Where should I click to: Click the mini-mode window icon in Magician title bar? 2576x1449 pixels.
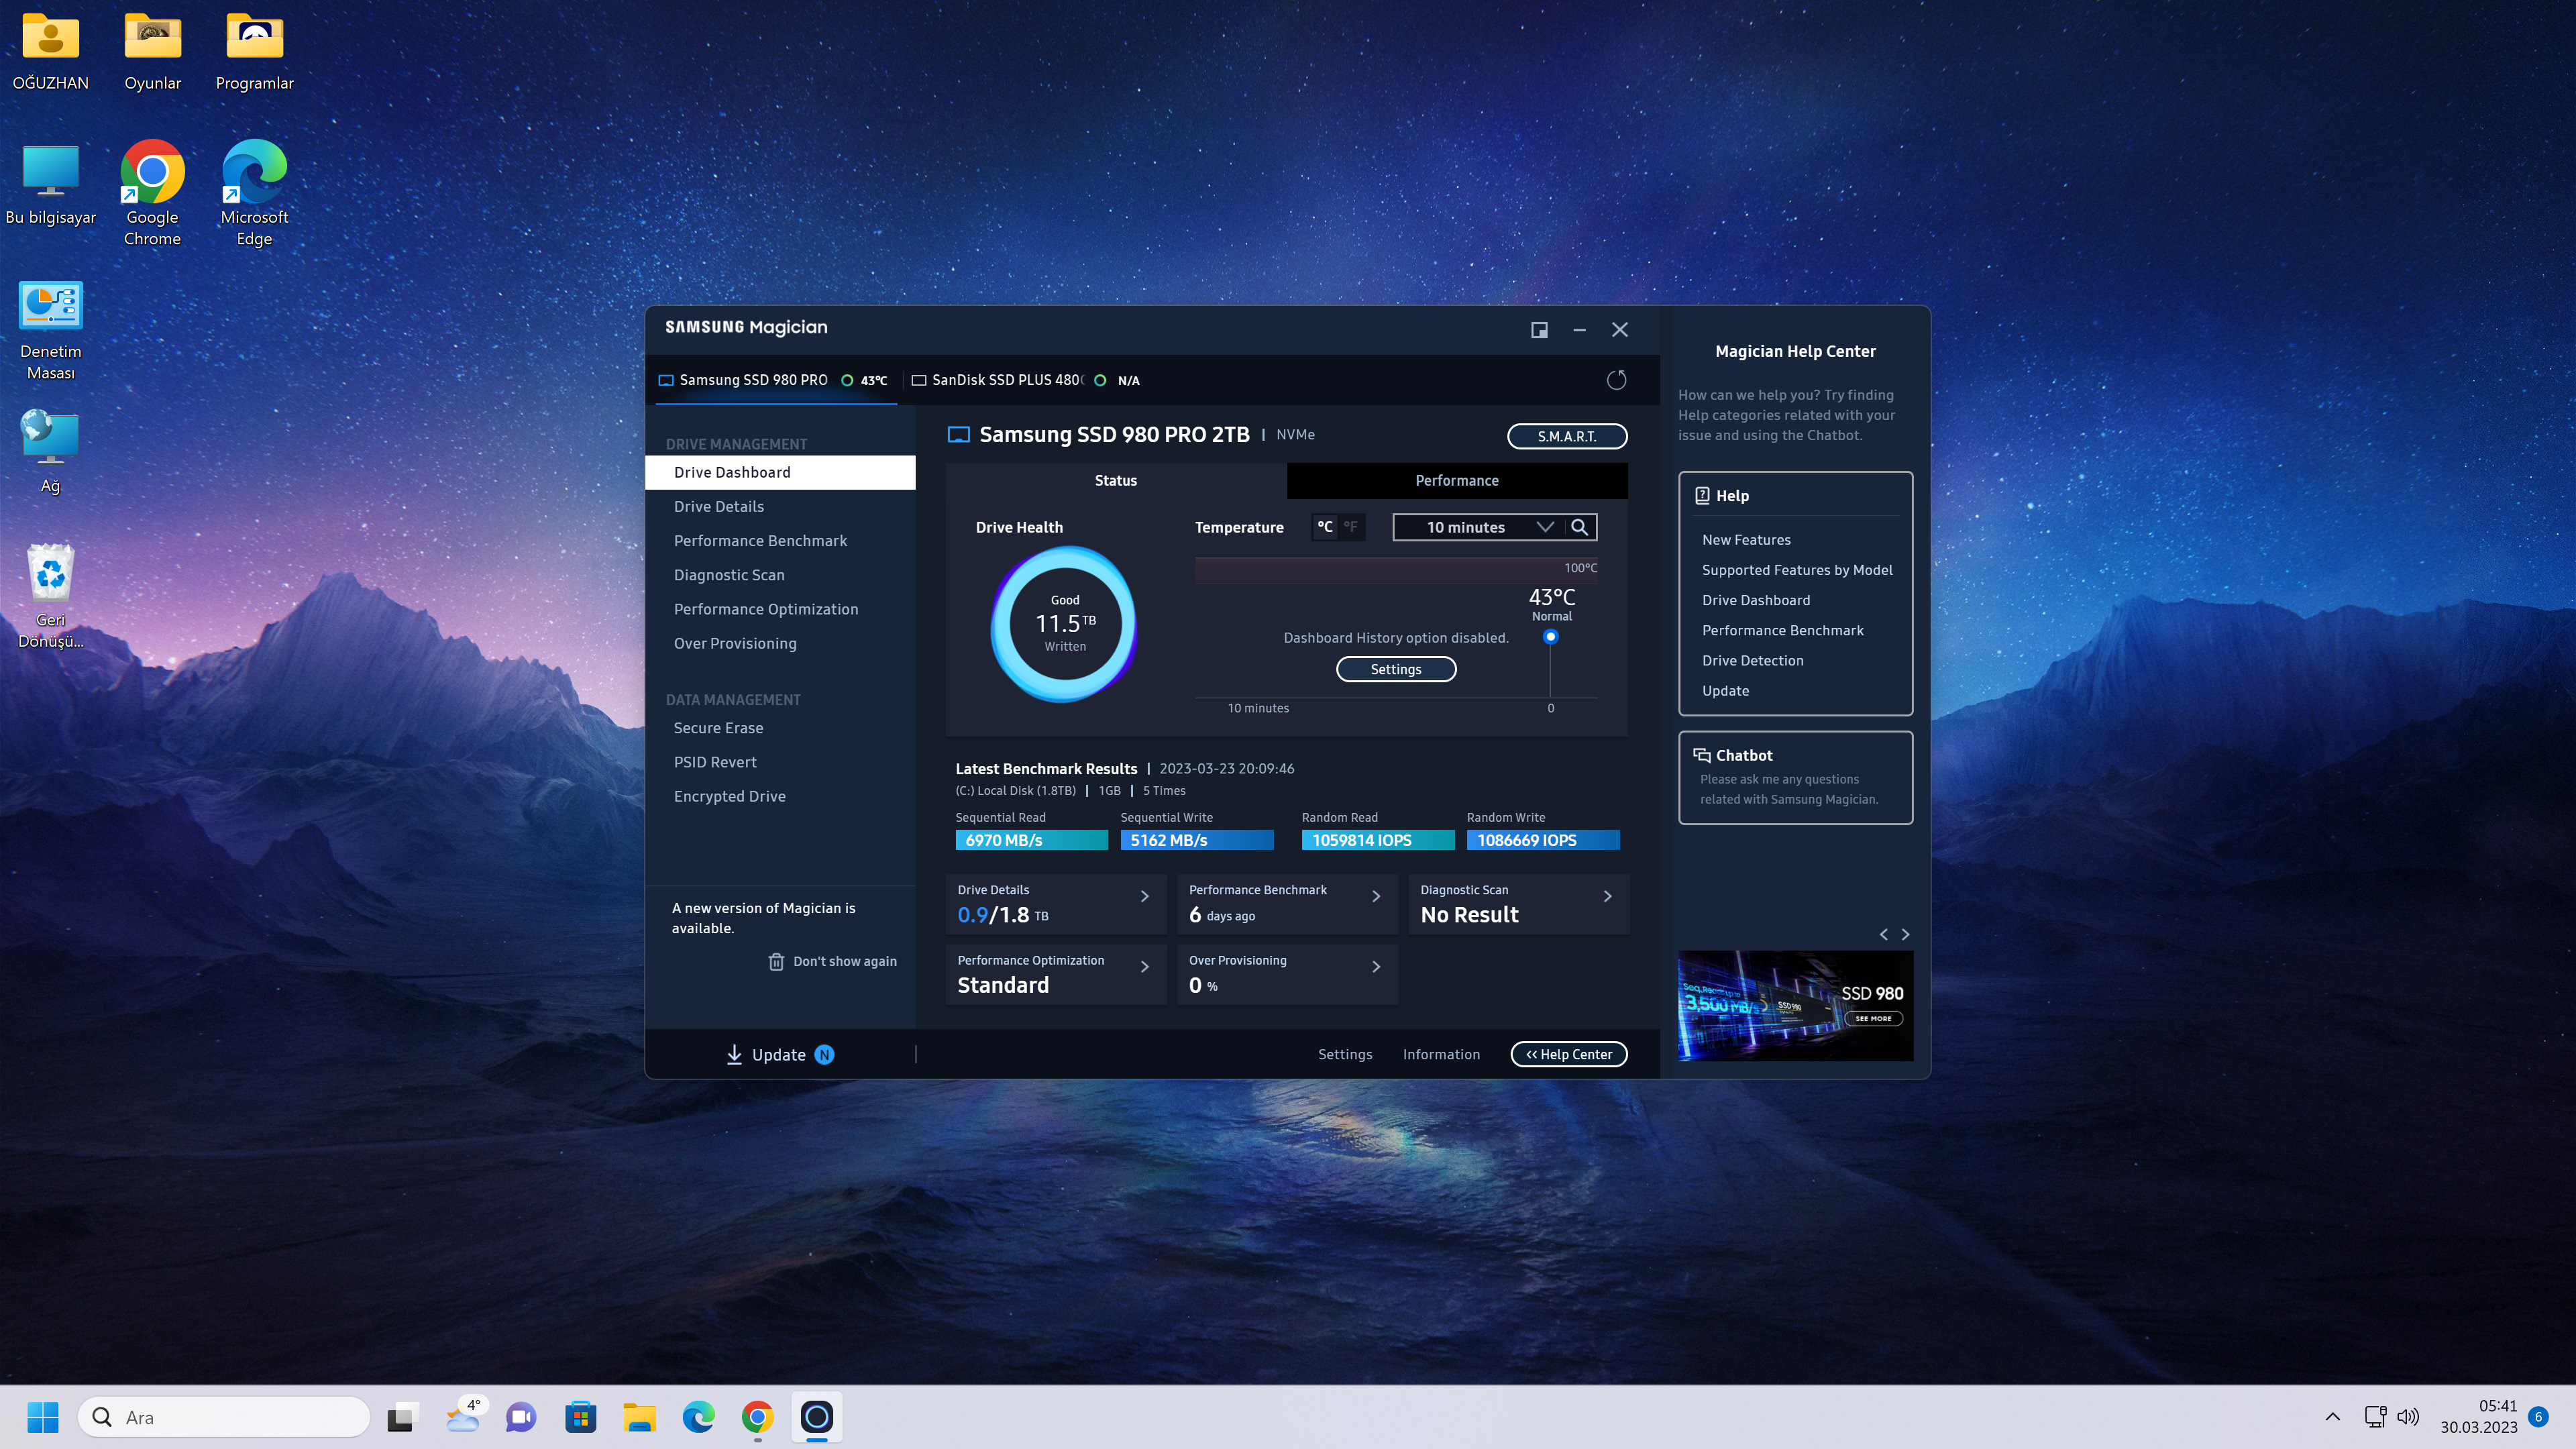(x=1539, y=329)
